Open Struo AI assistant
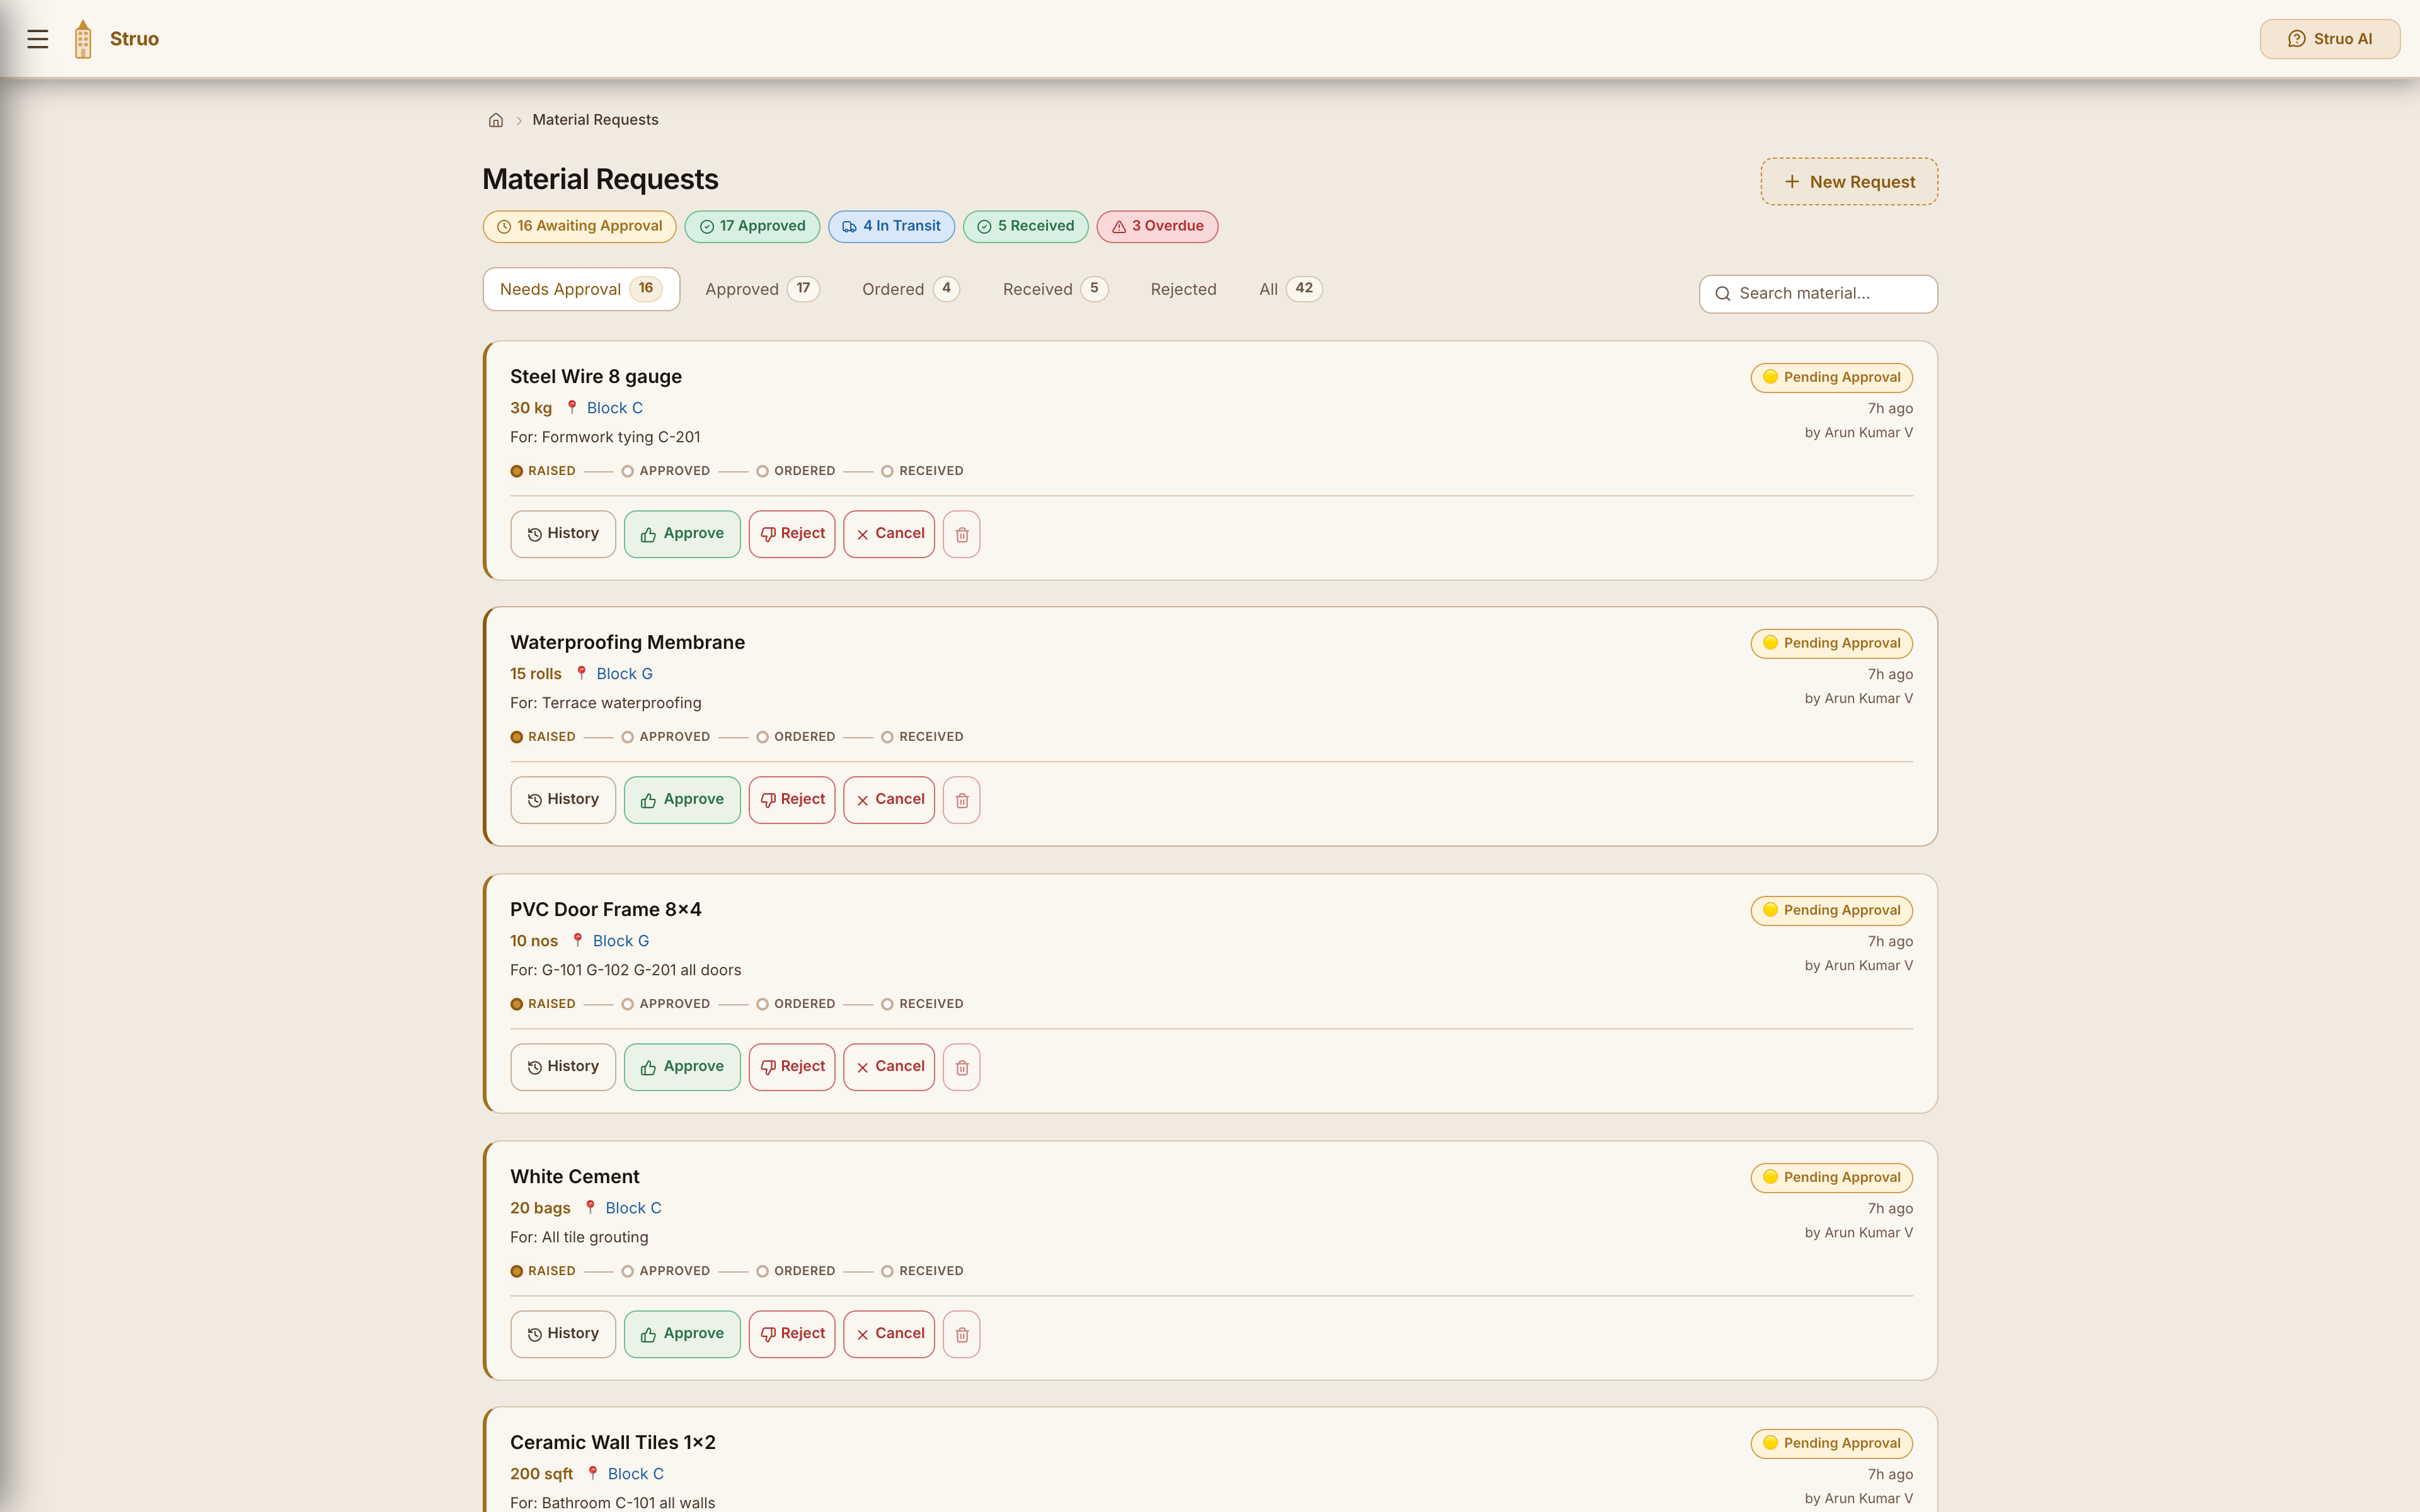 coord(2329,39)
